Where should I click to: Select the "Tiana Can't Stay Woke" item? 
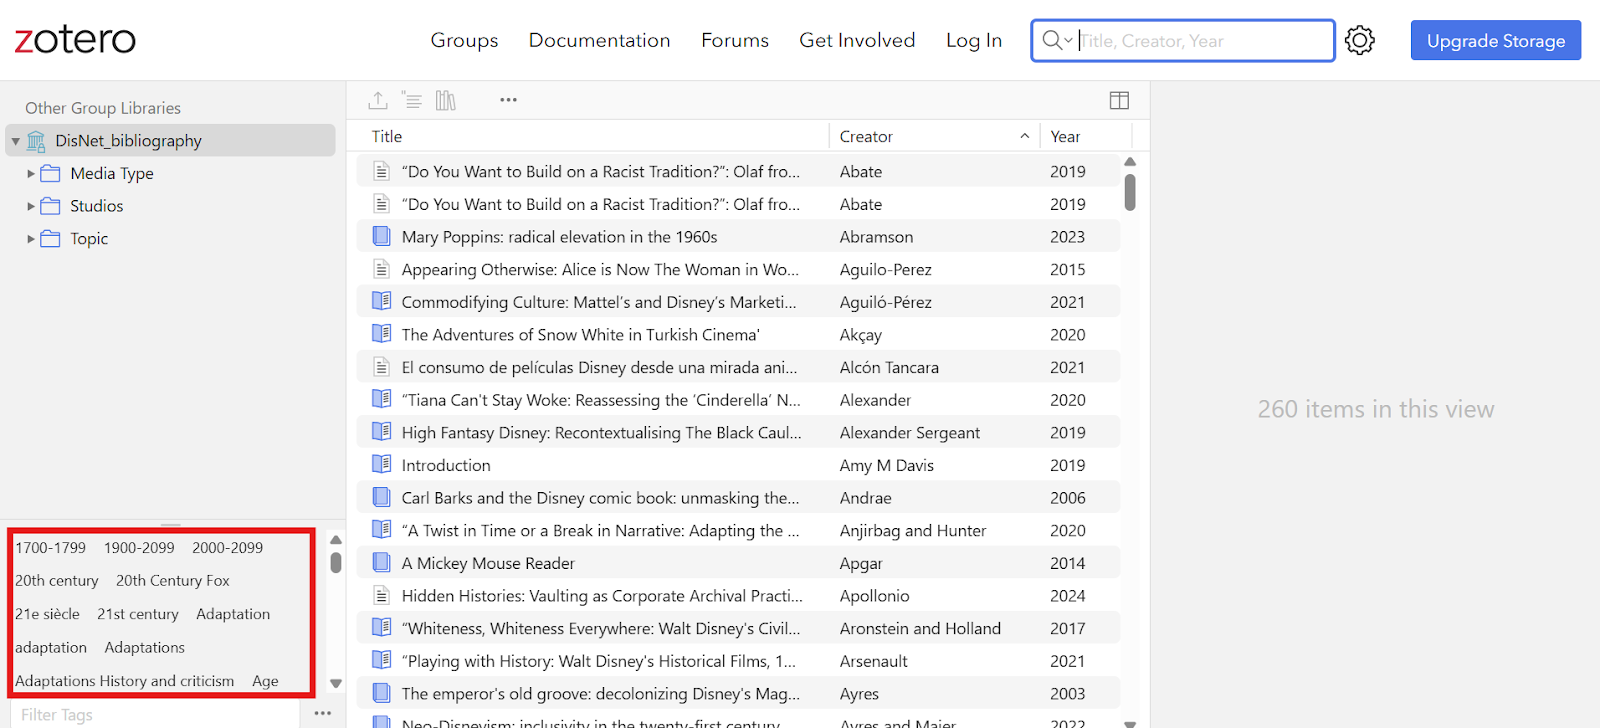coord(738,400)
